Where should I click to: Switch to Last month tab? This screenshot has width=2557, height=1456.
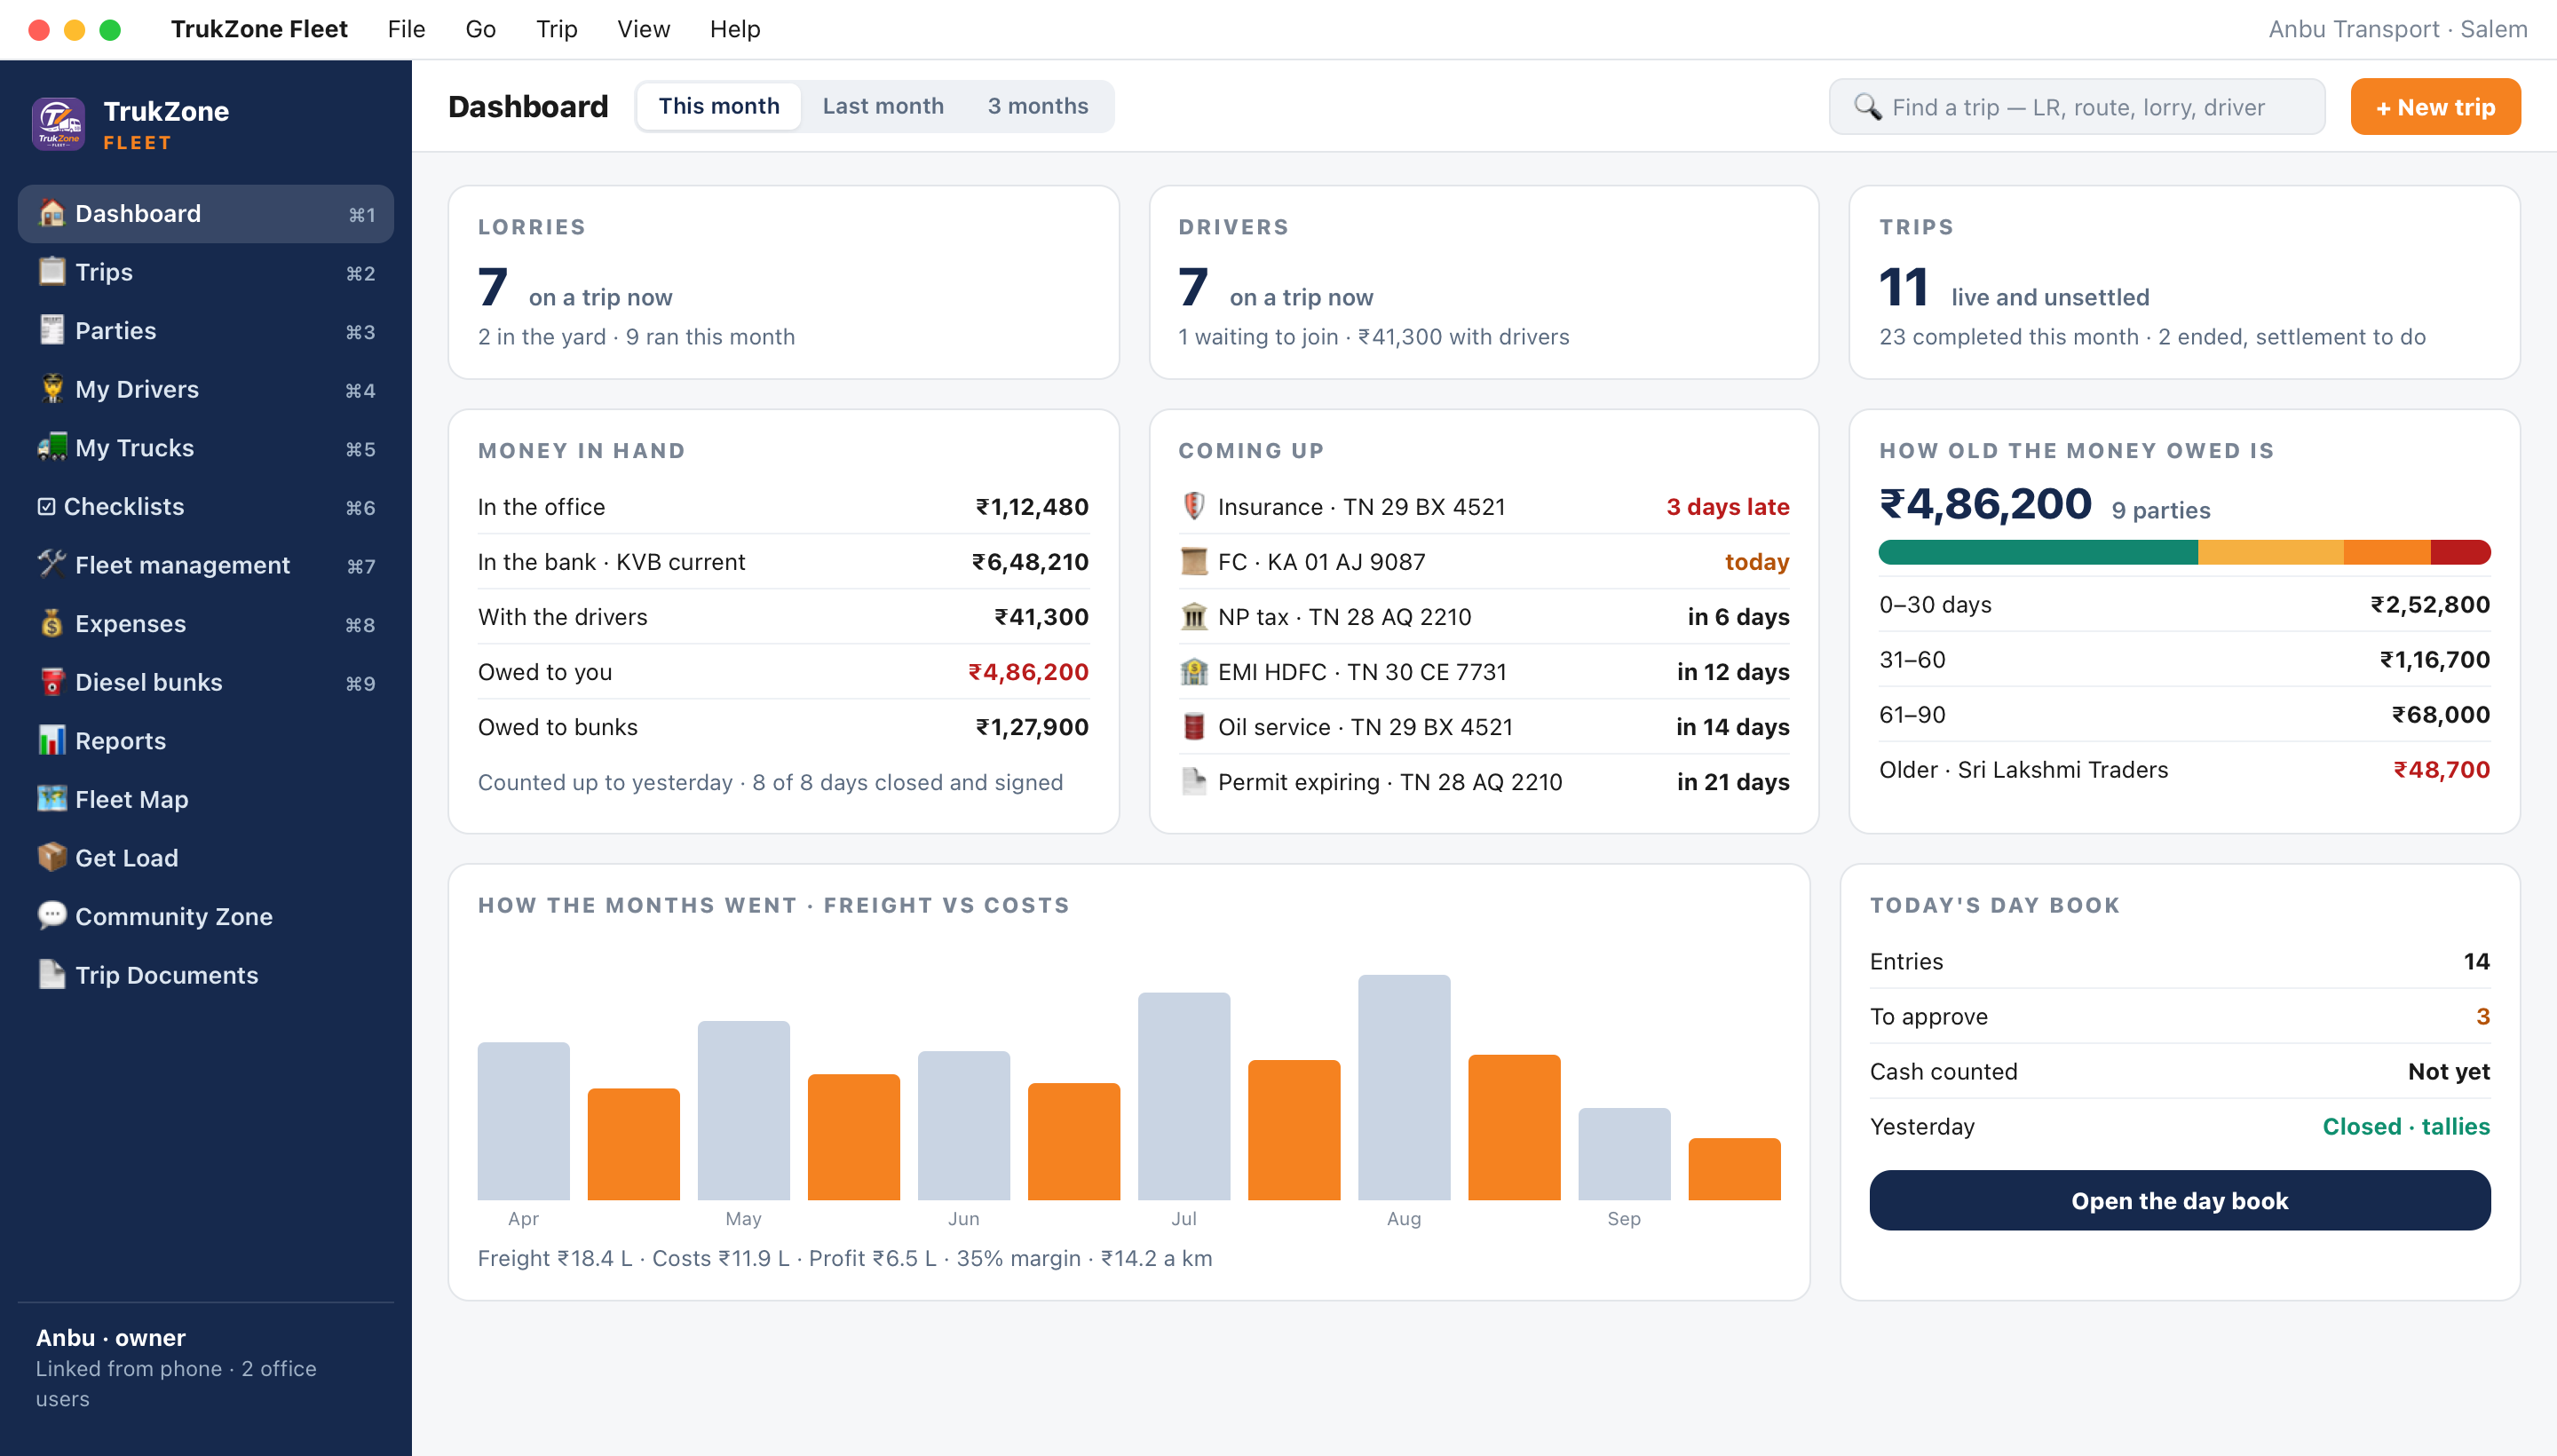coord(882,106)
